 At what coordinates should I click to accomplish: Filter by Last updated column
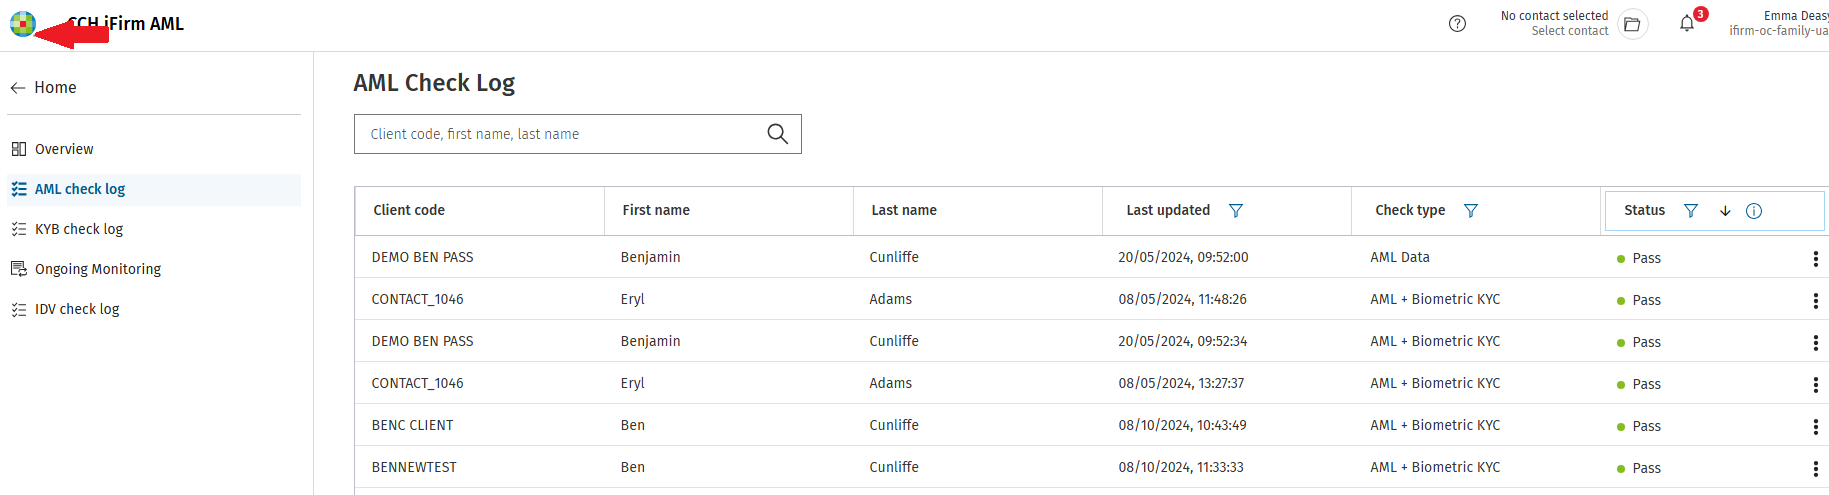[1236, 210]
